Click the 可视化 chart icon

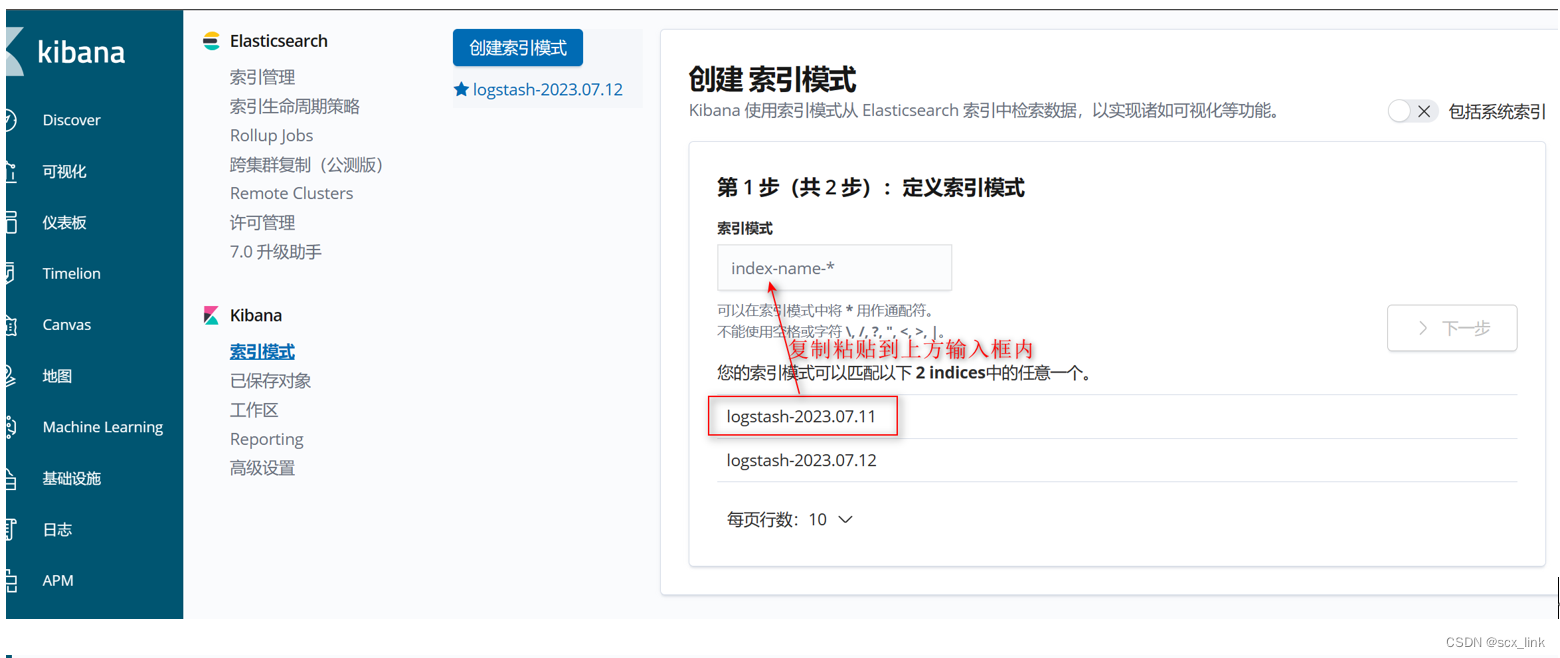tap(11, 172)
